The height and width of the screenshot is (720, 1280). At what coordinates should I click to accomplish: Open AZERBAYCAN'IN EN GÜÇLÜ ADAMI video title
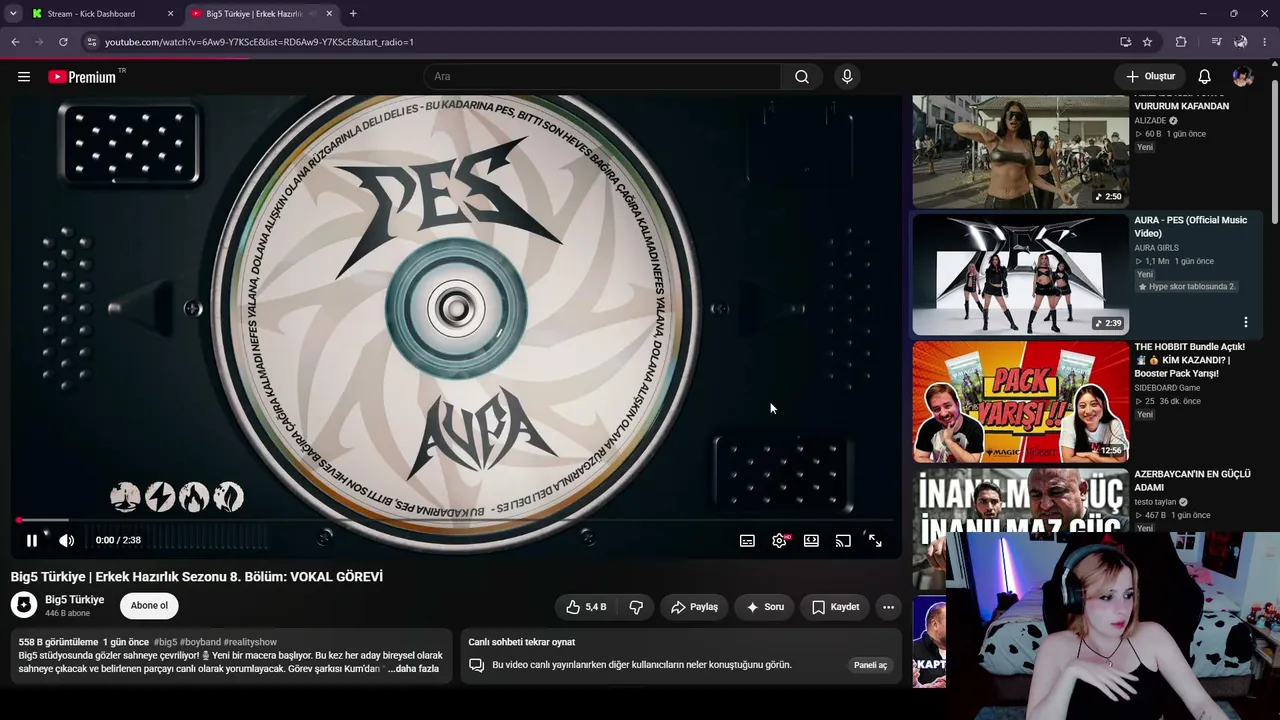[x=1192, y=481]
